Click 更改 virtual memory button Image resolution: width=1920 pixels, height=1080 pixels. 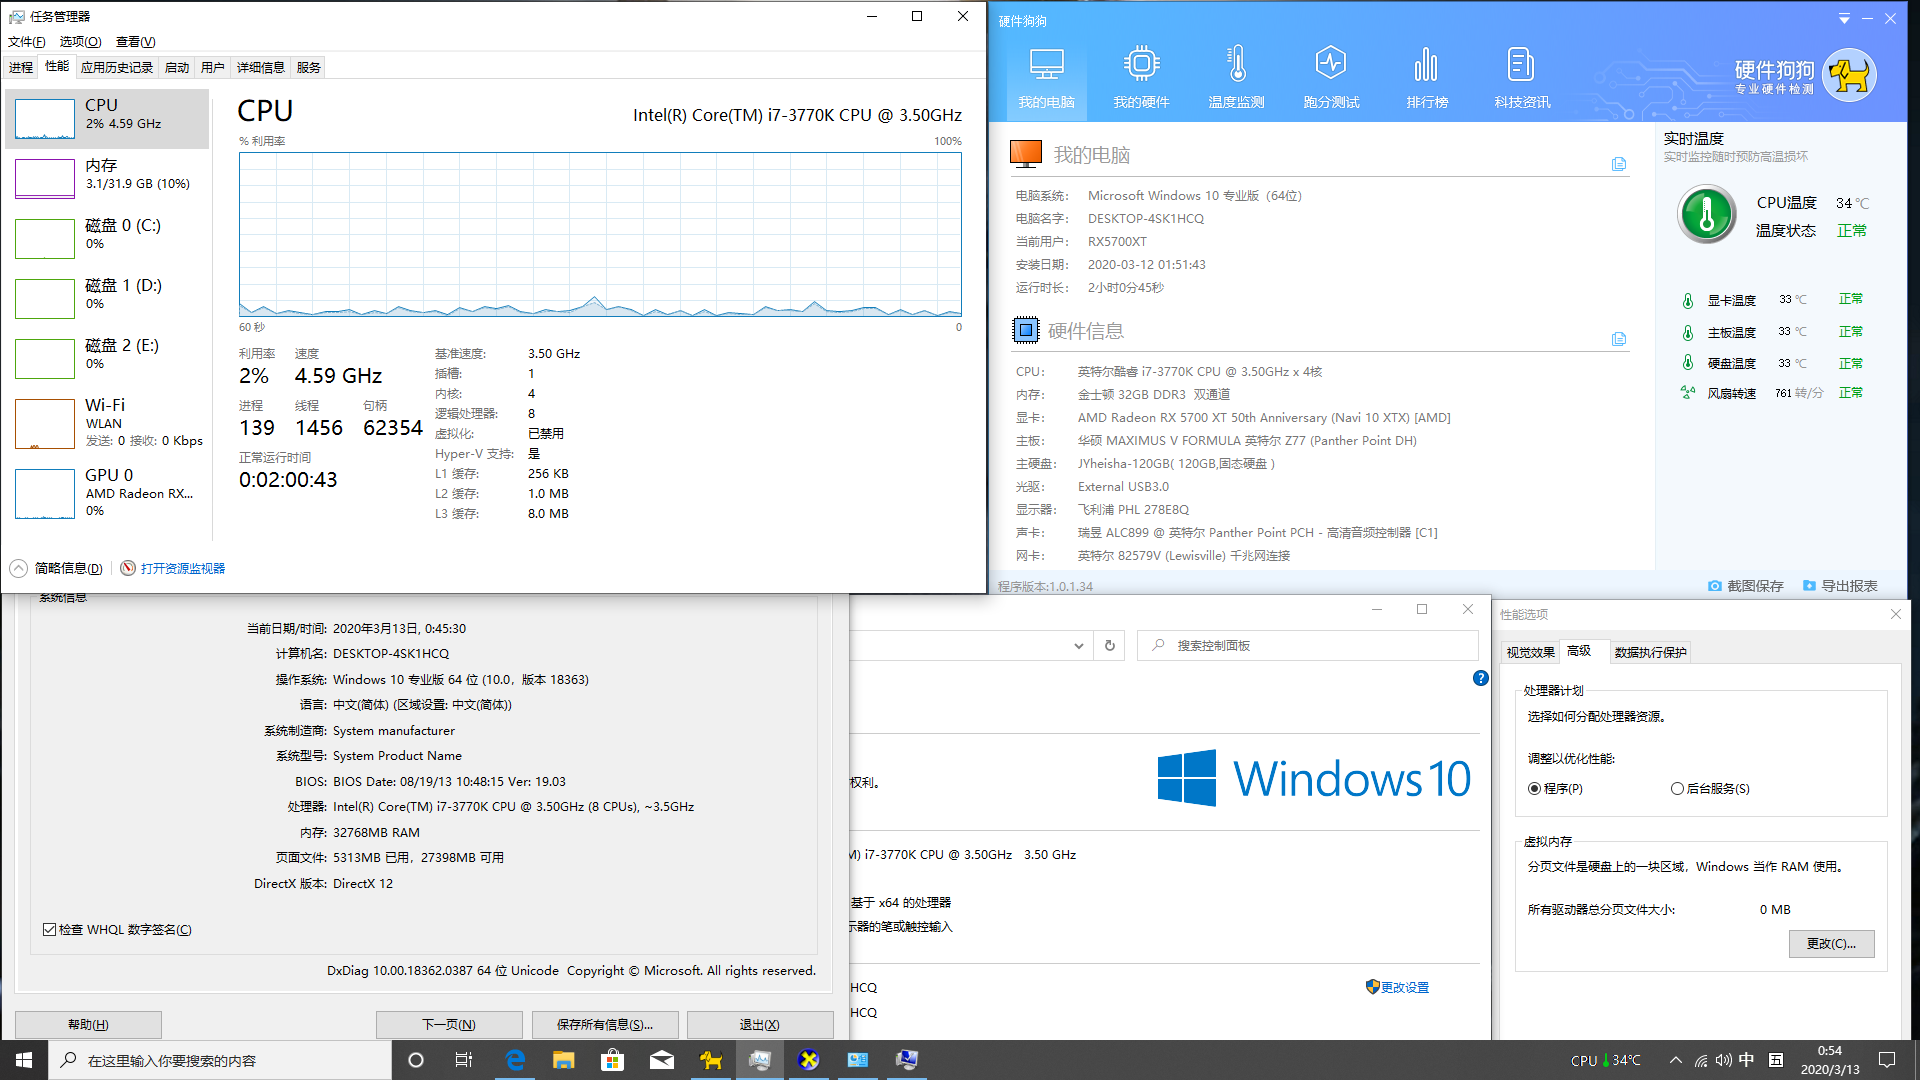(1831, 944)
